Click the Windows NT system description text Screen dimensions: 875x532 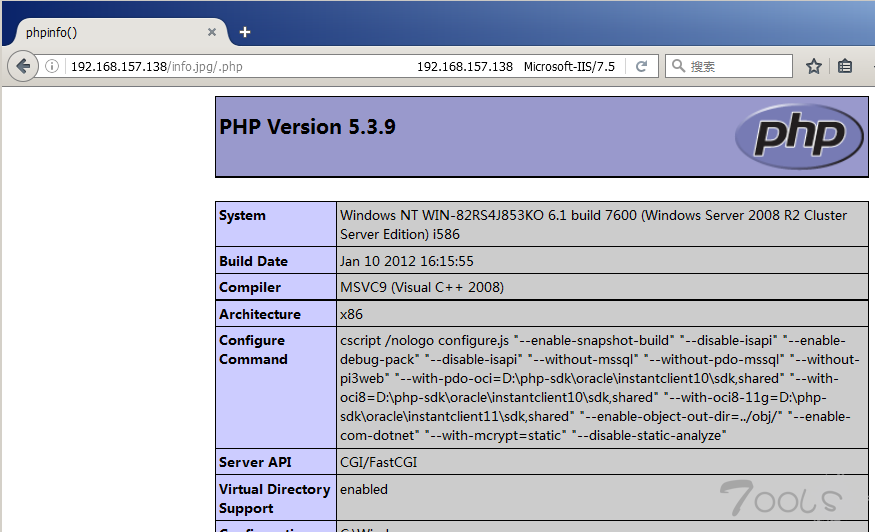pos(593,224)
